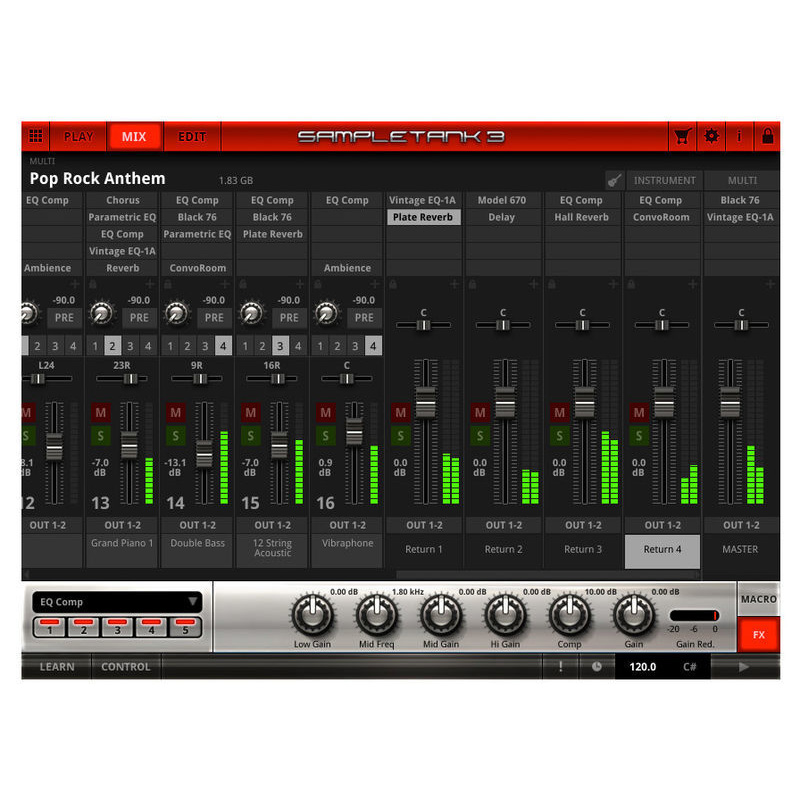Screen dimensions: 800x800
Task: Open OUT 1-2 output on MASTER
Action: [x=741, y=525]
